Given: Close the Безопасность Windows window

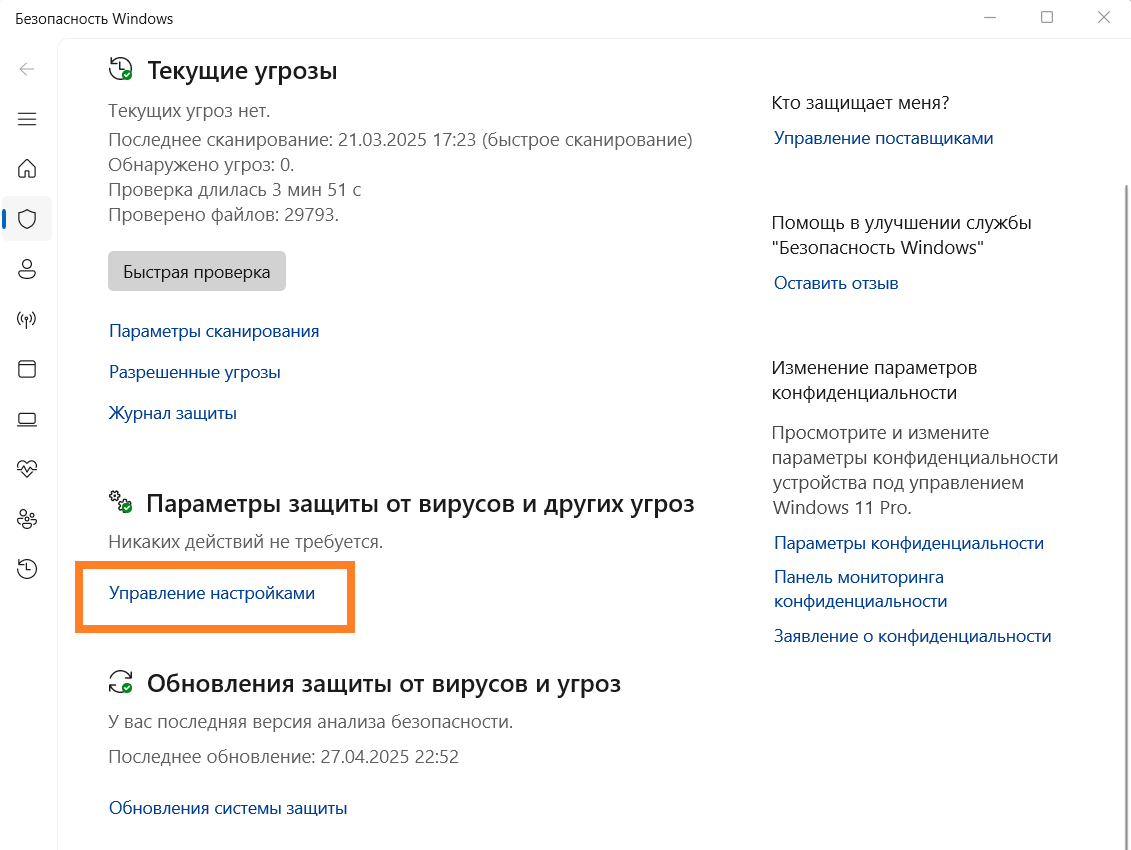Looking at the screenshot, I should point(1104,17).
